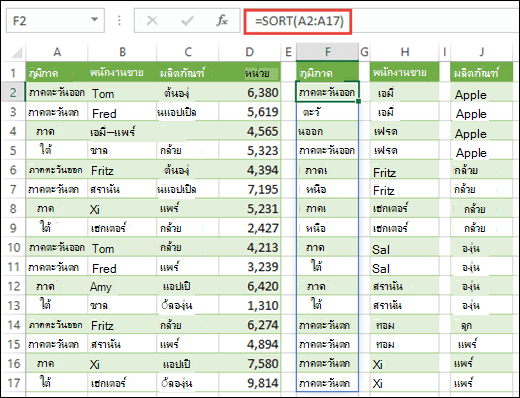
Task: Click cell D2 with value 6,380
Action: pos(249,93)
